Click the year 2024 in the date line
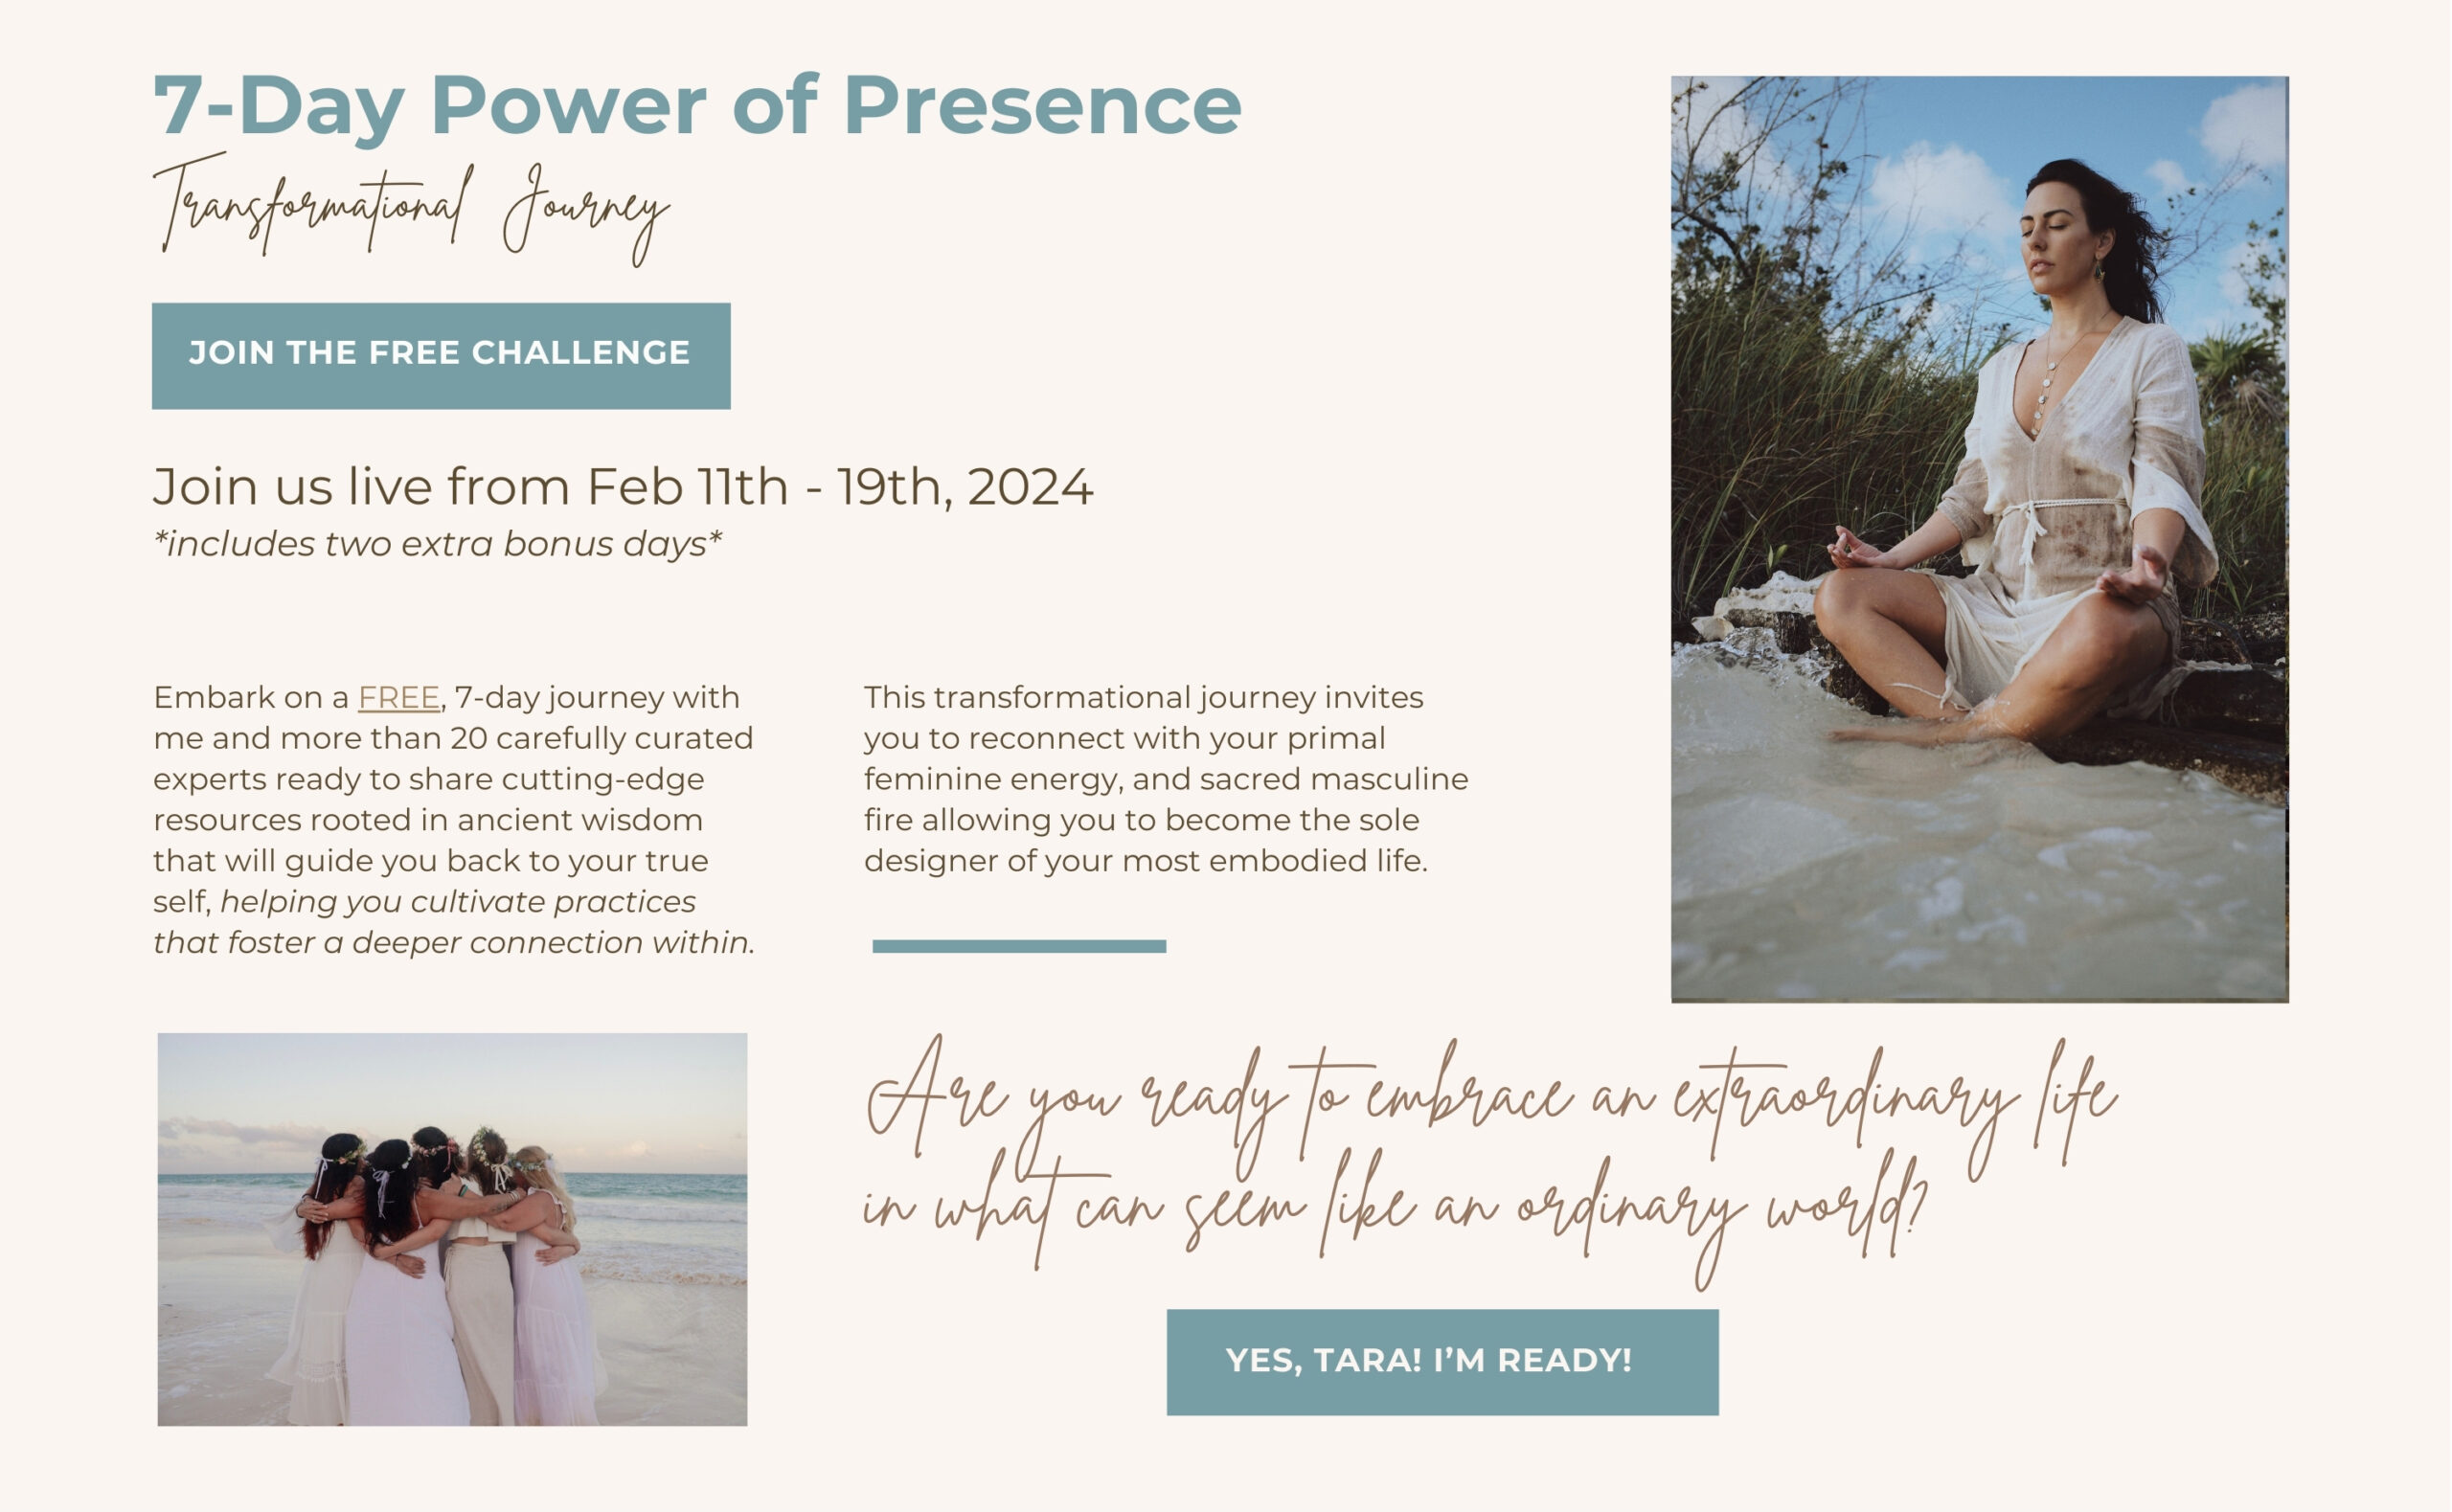The image size is (2452, 1512). tap(1030, 487)
